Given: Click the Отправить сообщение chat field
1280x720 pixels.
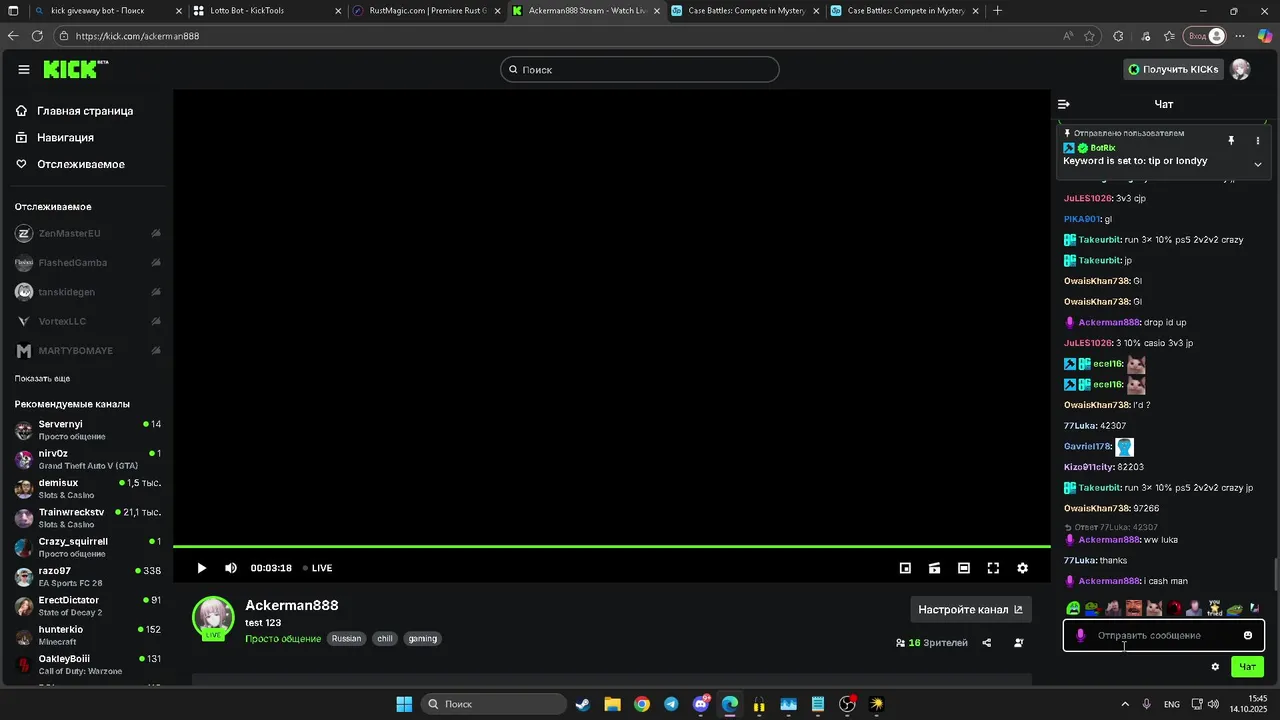Looking at the screenshot, I should point(1163,635).
